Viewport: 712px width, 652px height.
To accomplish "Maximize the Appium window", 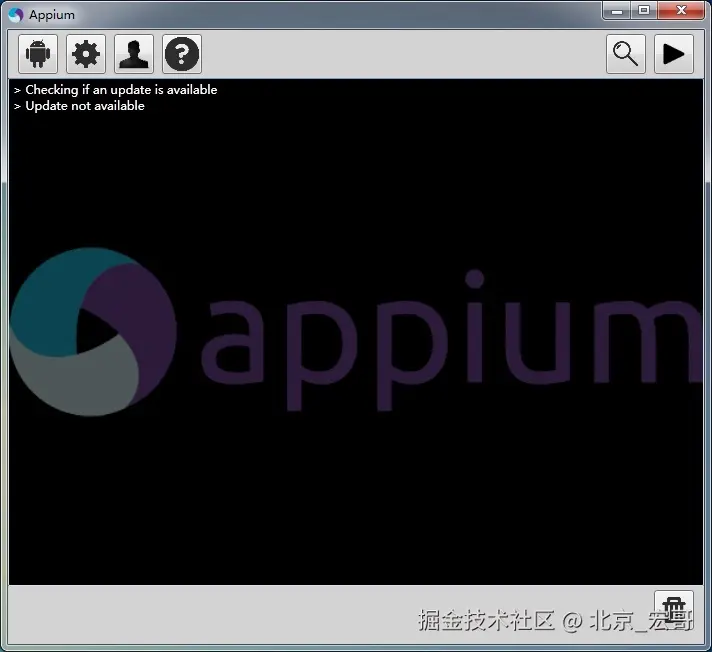I will (644, 11).
